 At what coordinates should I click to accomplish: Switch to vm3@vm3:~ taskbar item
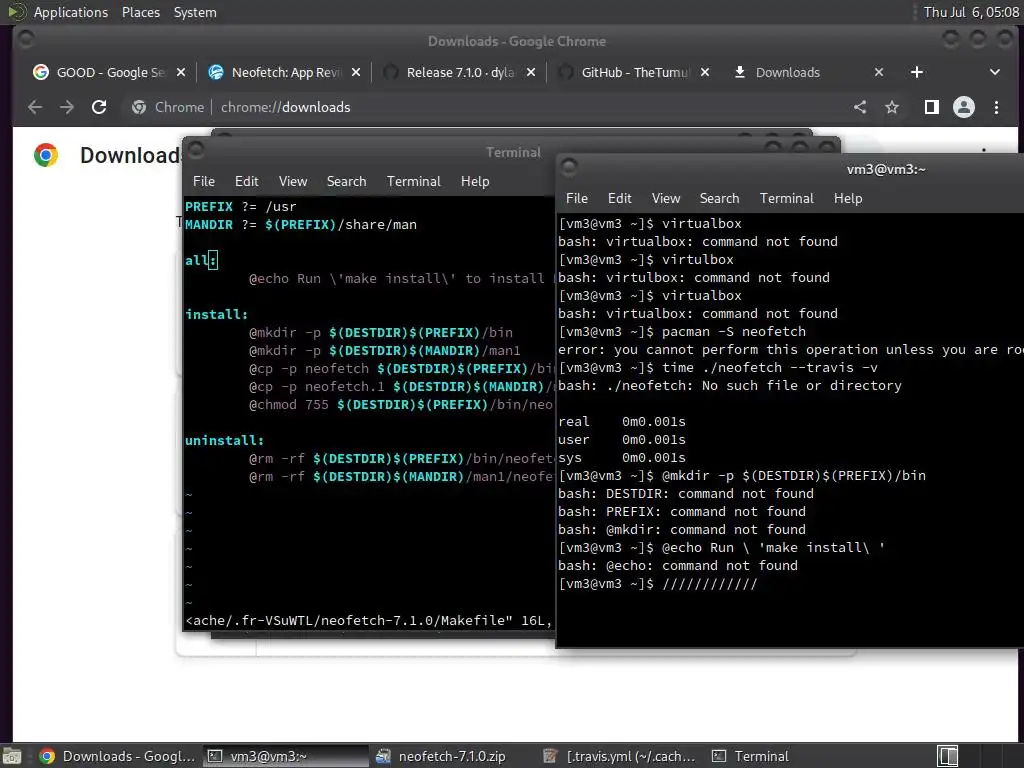click(286, 756)
